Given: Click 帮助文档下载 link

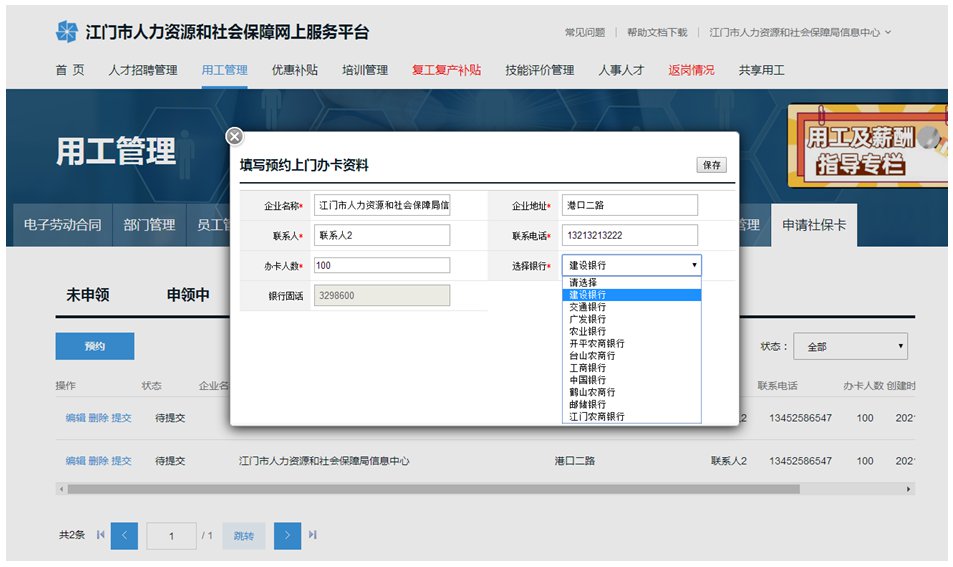Looking at the screenshot, I should pyautogui.click(x=657, y=32).
